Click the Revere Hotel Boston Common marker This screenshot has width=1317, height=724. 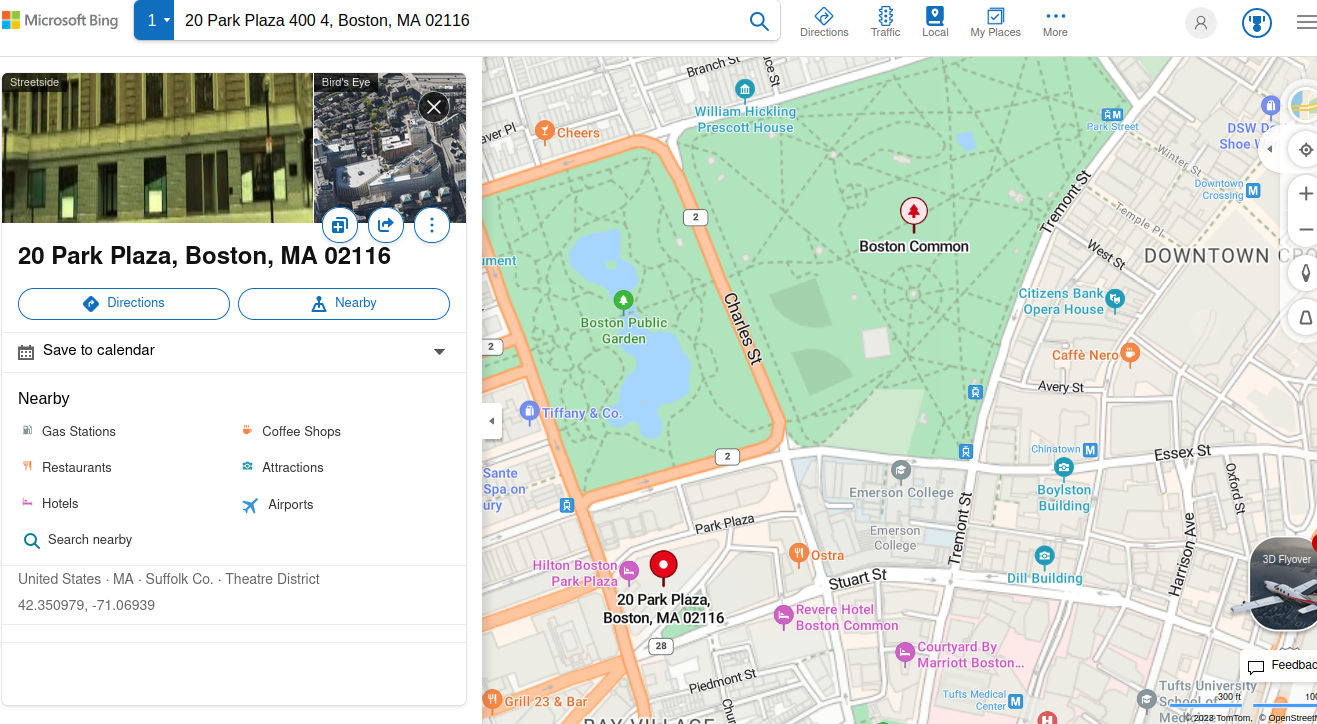(784, 617)
